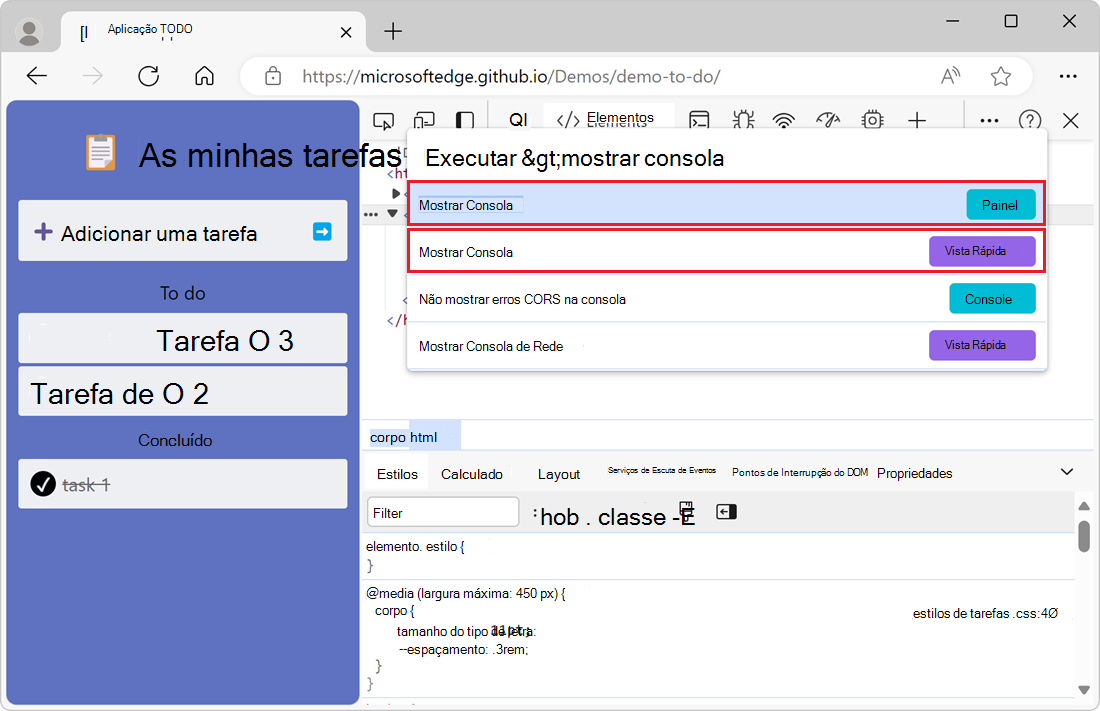Open the debugger bug icon
This screenshot has height=711, width=1100.
743,120
